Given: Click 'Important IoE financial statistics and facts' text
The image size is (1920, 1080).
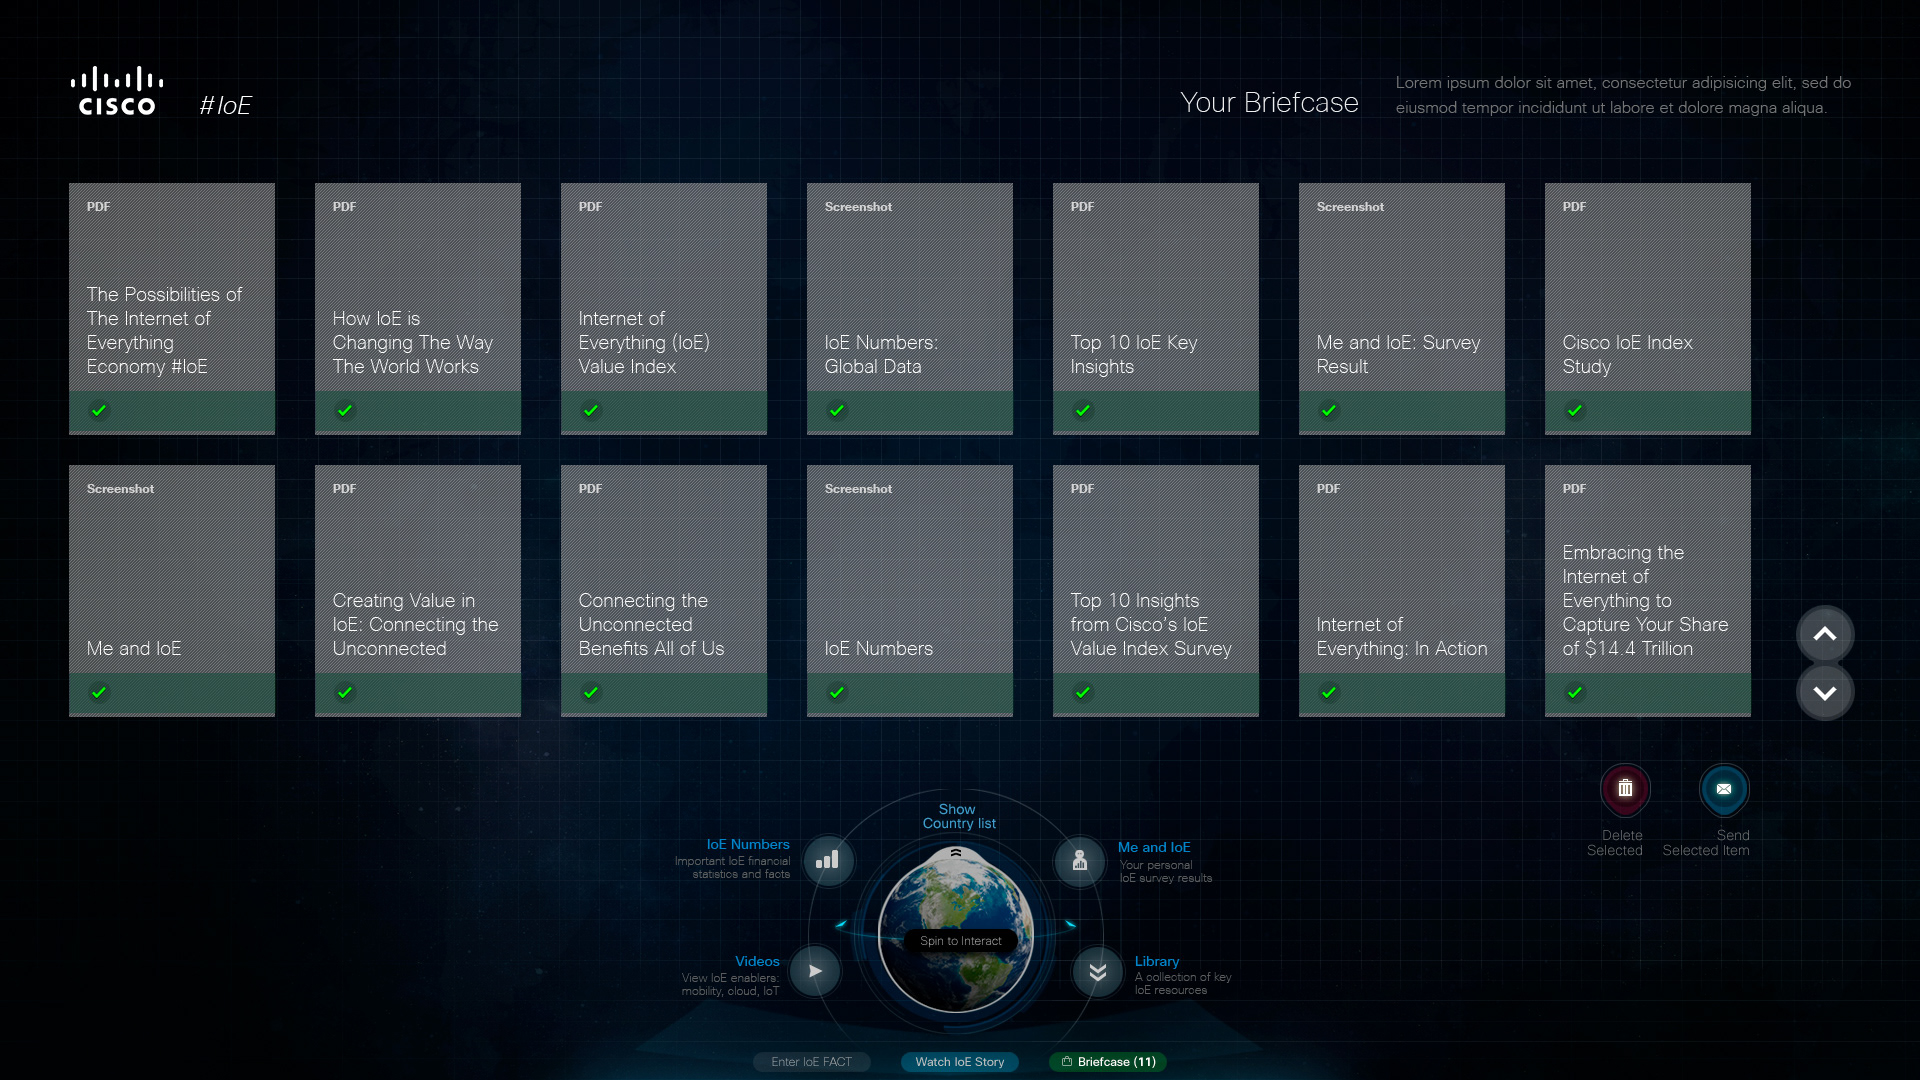Looking at the screenshot, I should click(x=732, y=867).
